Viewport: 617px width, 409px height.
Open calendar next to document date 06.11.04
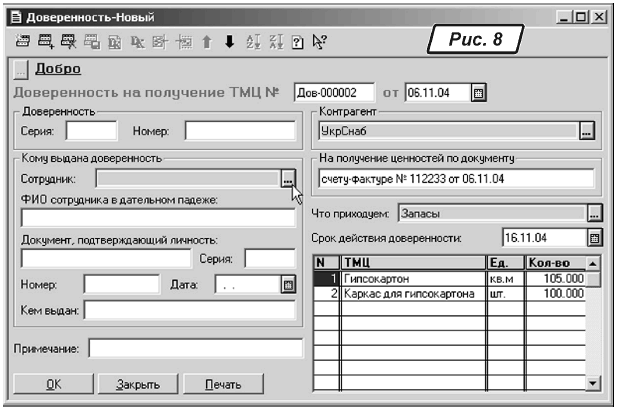478,93
